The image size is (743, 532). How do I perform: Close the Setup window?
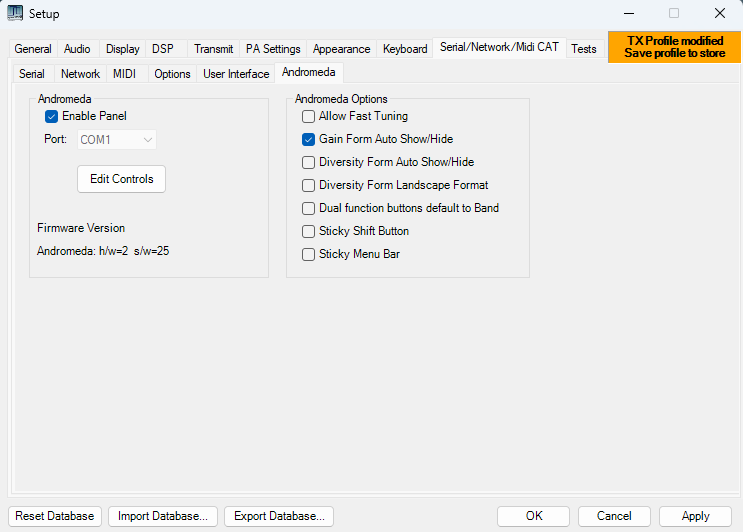pos(720,13)
